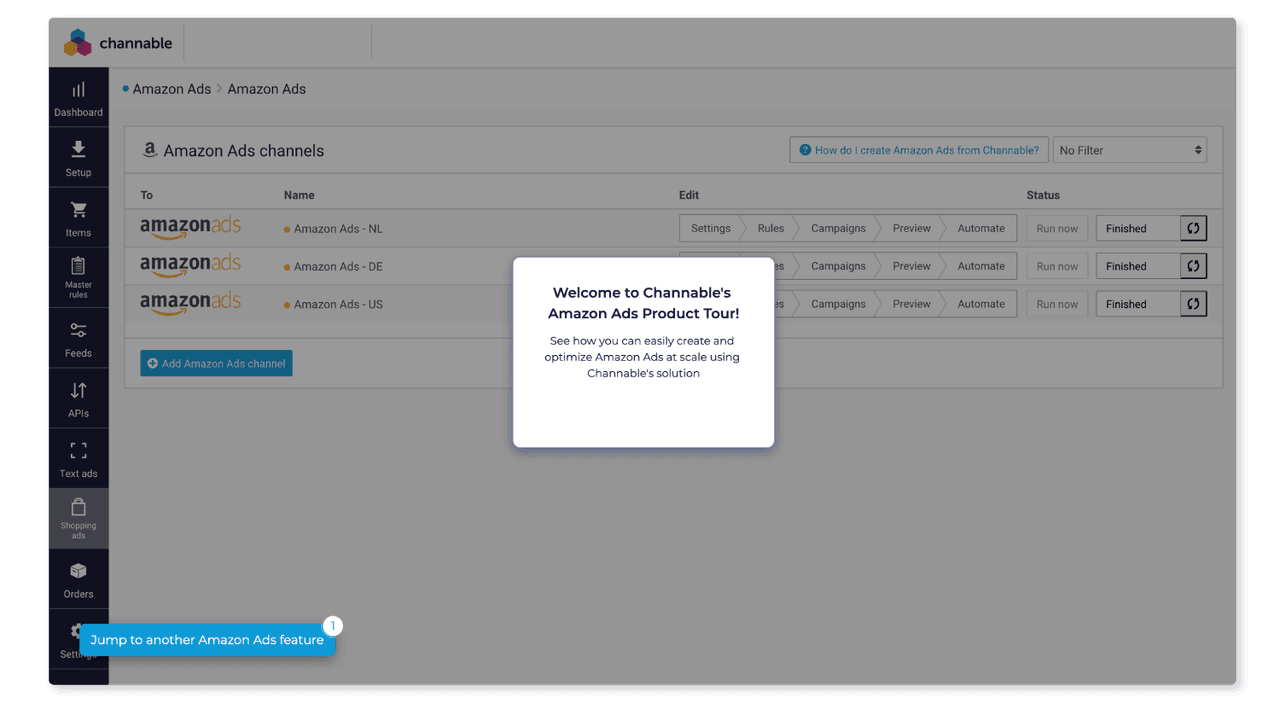The width and height of the screenshot is (1280, 704).
Task: Click the Name column header
Action: 299,195
